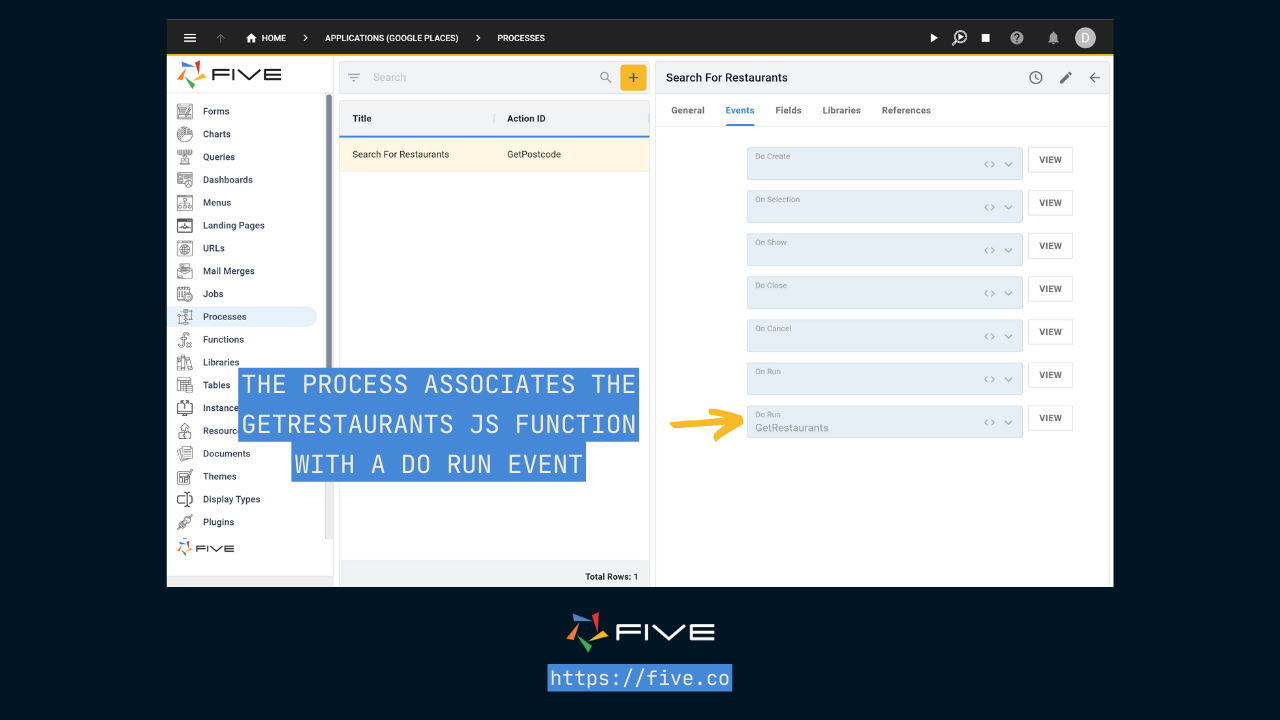Click the Landing Pages sidebar icon
This screenshot has height=720, width=1280.
tap(185, 225)
